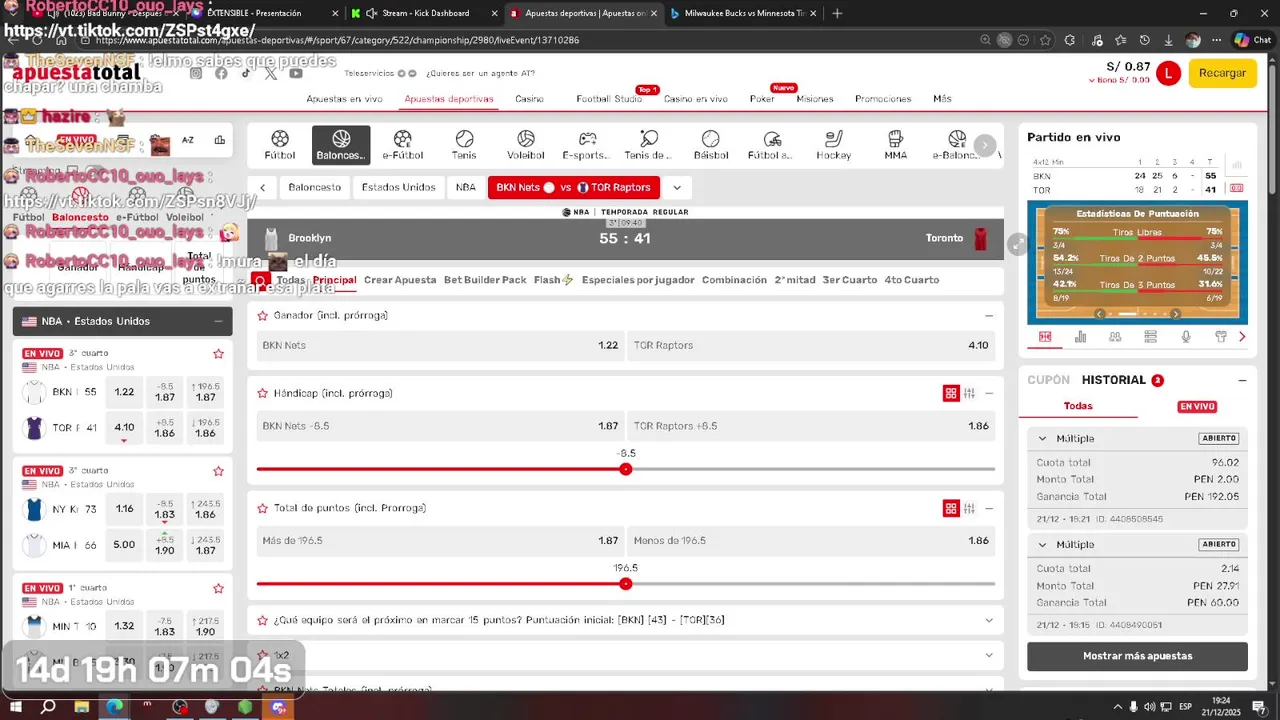Screen dimensions: 1280x720
Task: Open the Casino menu item
Action: click(530, 99)
